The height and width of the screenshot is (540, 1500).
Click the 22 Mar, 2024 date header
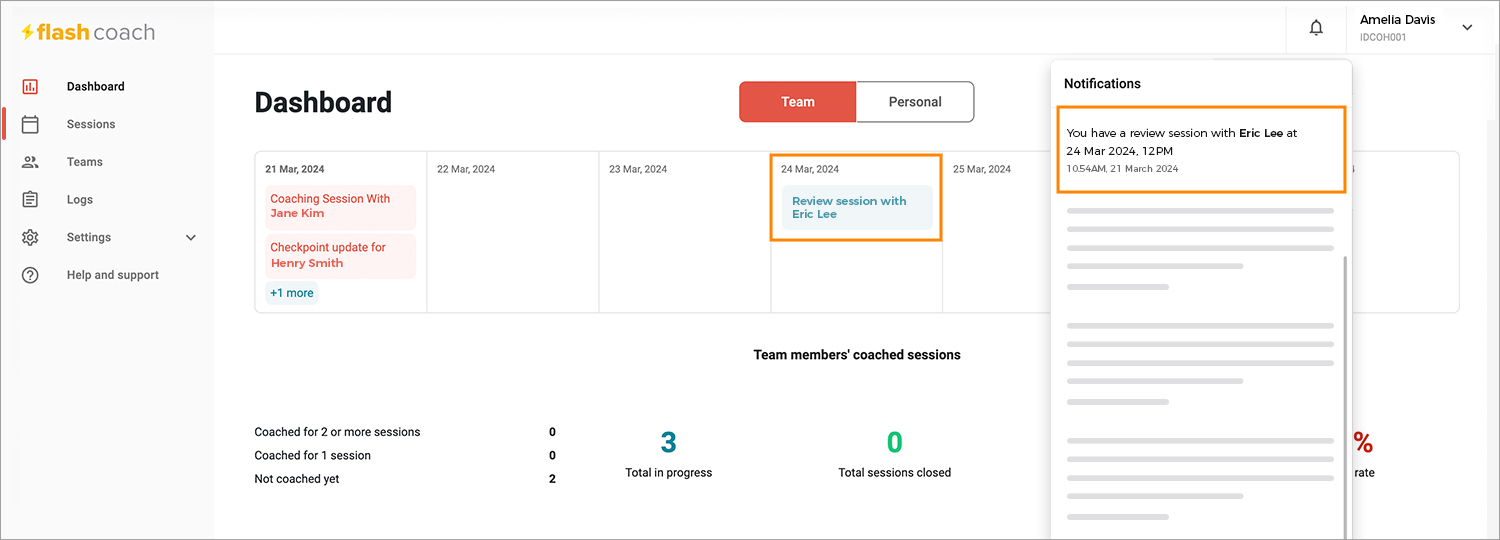coord(466,169)
